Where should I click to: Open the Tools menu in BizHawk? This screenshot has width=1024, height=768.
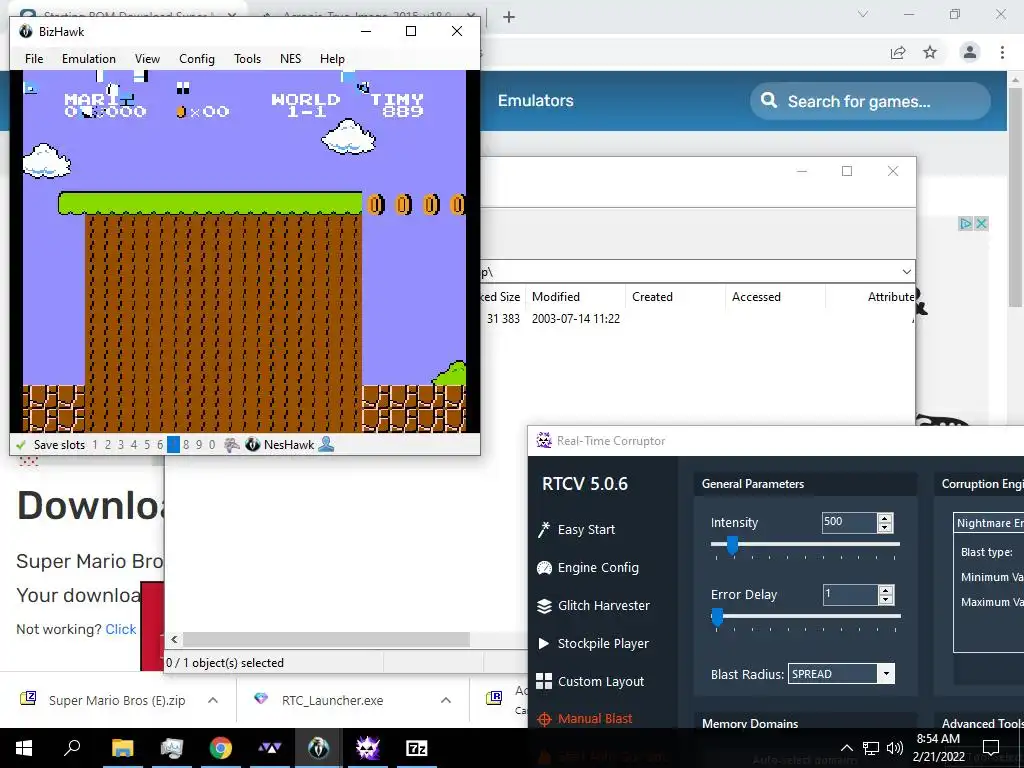pyautogui.click(x=248, y=59)
